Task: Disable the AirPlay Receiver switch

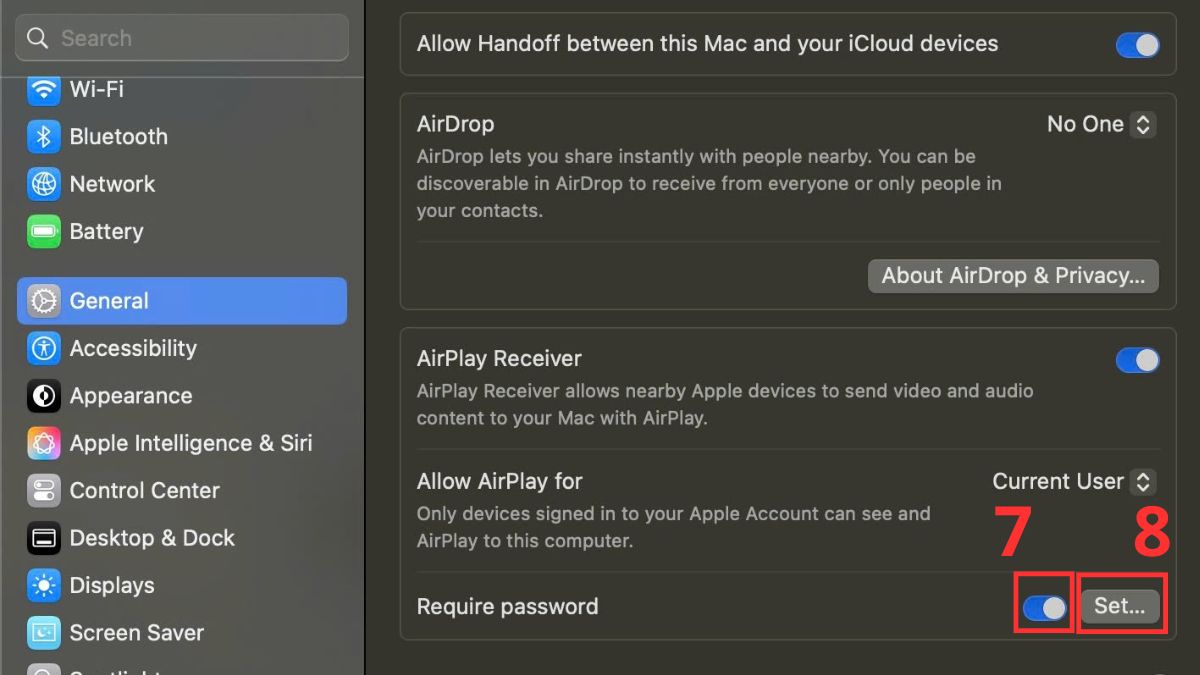Action: coord(1137,360)
